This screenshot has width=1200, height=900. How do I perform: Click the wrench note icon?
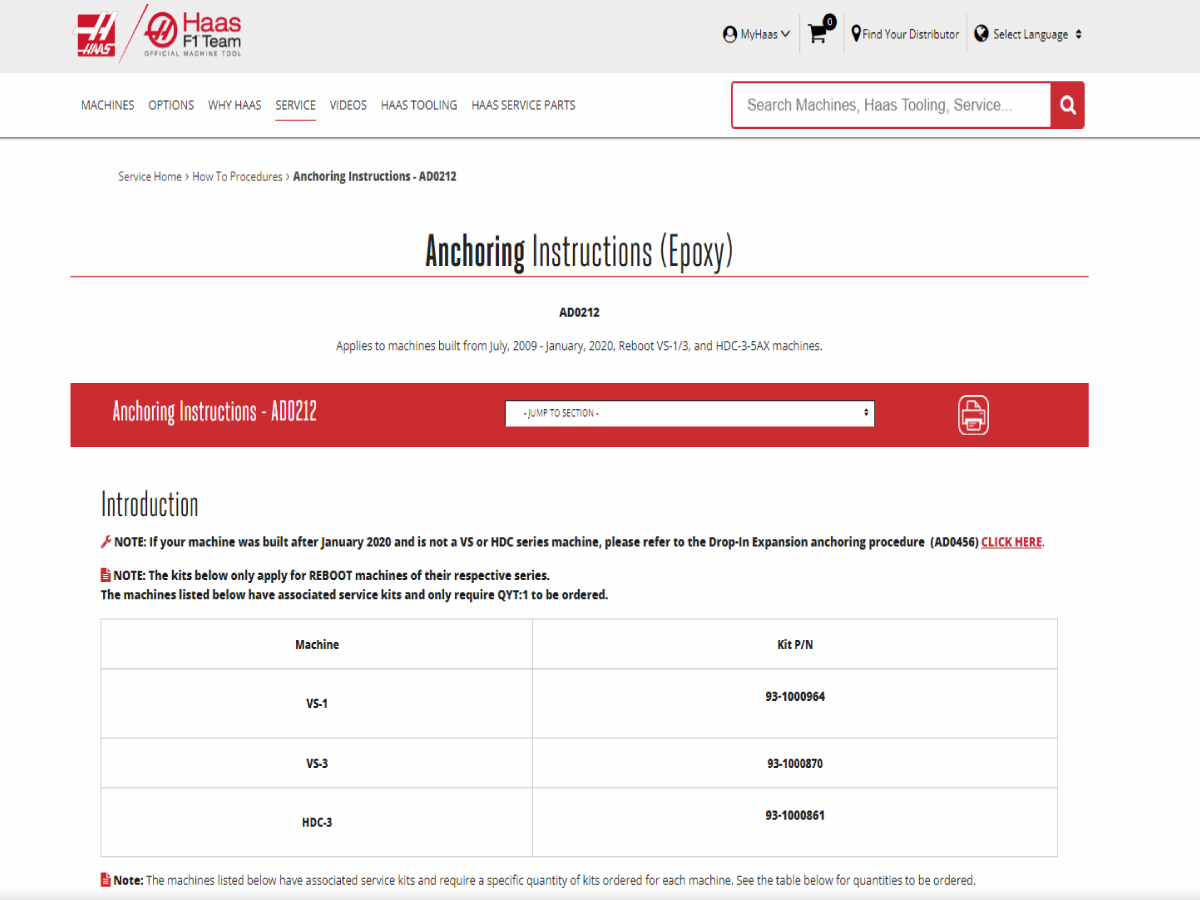pos(106,541)
